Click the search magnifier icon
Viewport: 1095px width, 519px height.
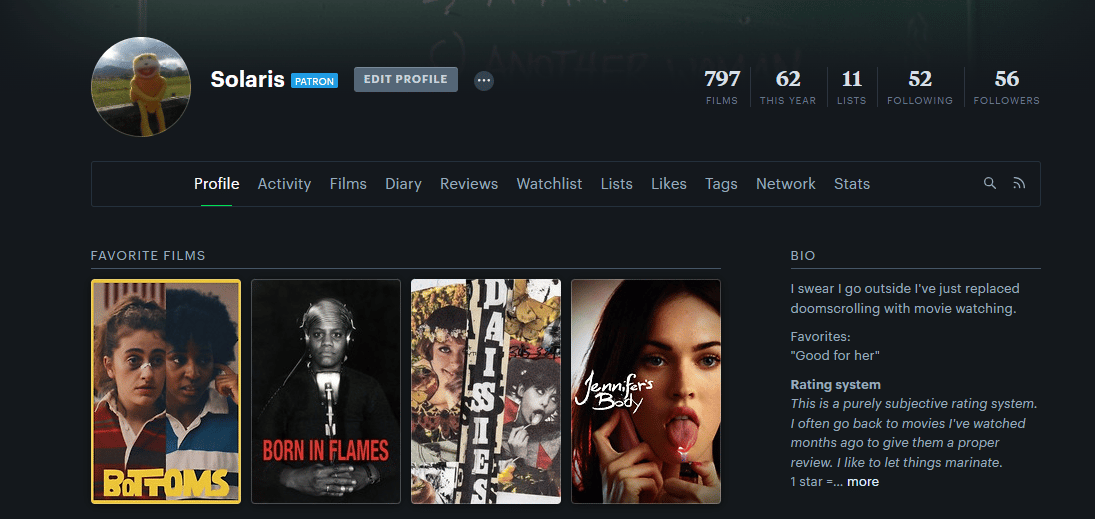tap(990, 183)
